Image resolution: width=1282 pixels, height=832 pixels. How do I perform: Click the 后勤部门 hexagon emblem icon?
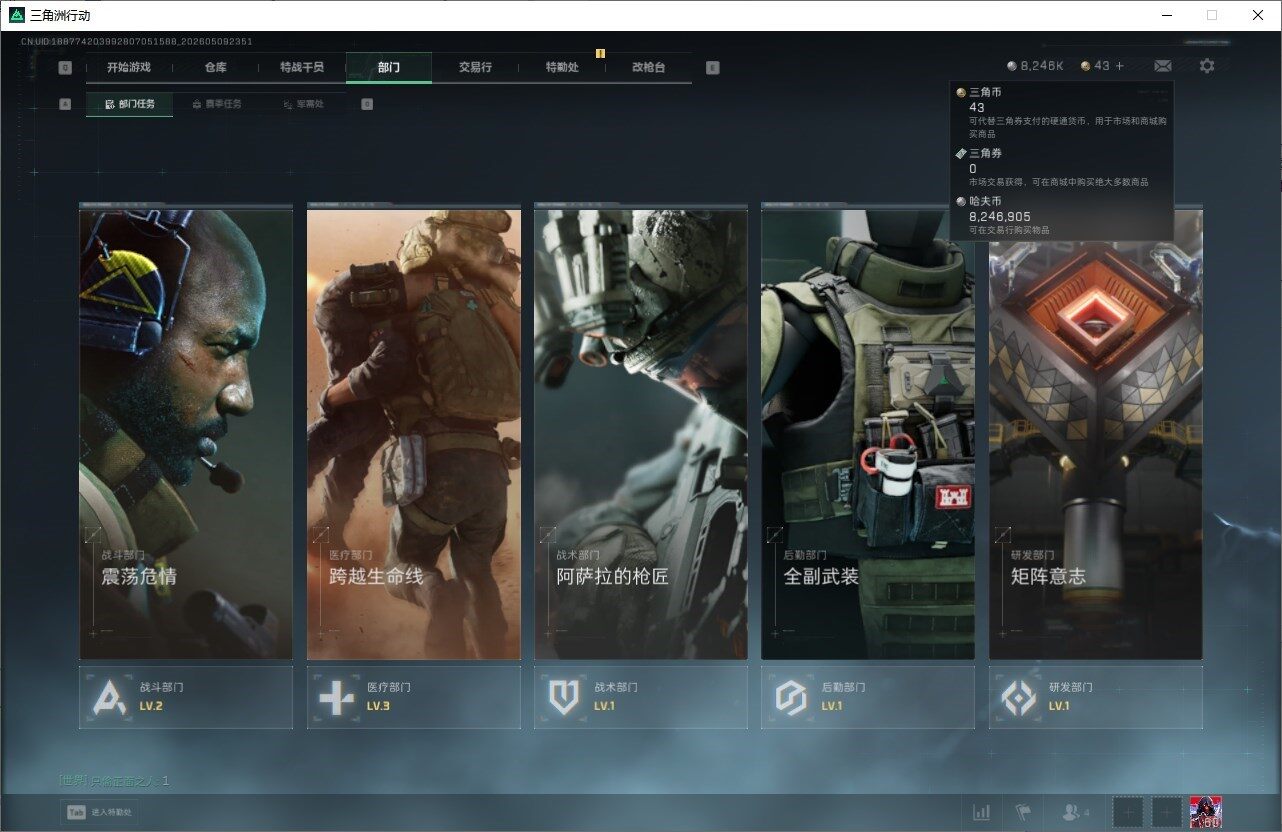pyautogui.click(x=790, y=698)
